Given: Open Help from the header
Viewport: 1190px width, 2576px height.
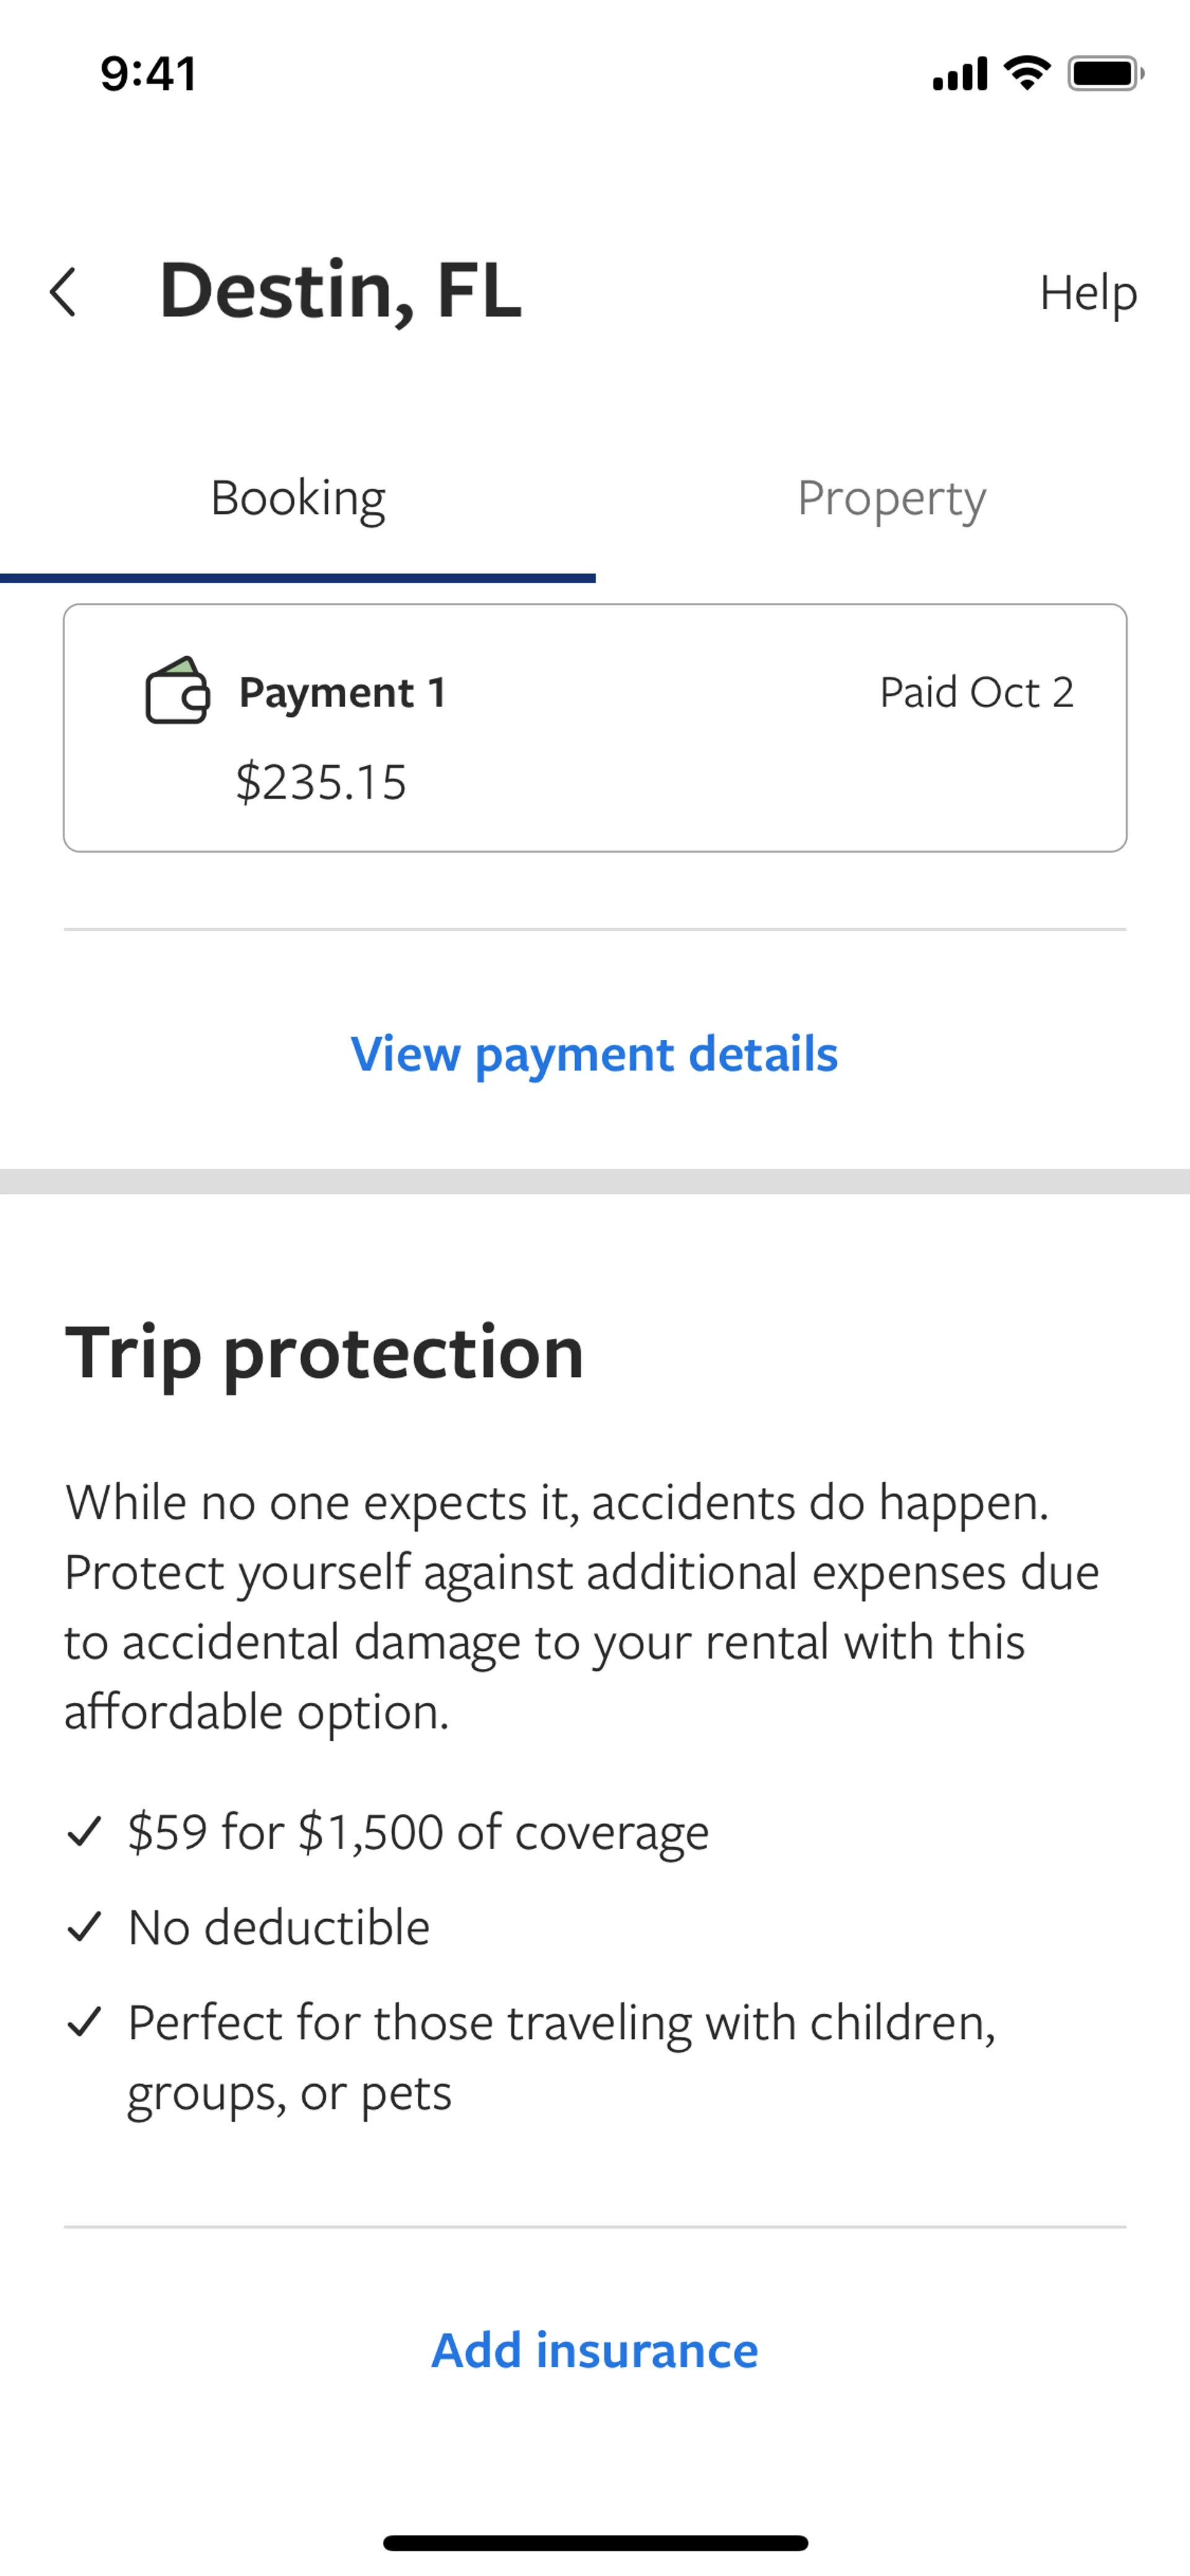Looking at the screenshot, I should (x=1088, y=293).
